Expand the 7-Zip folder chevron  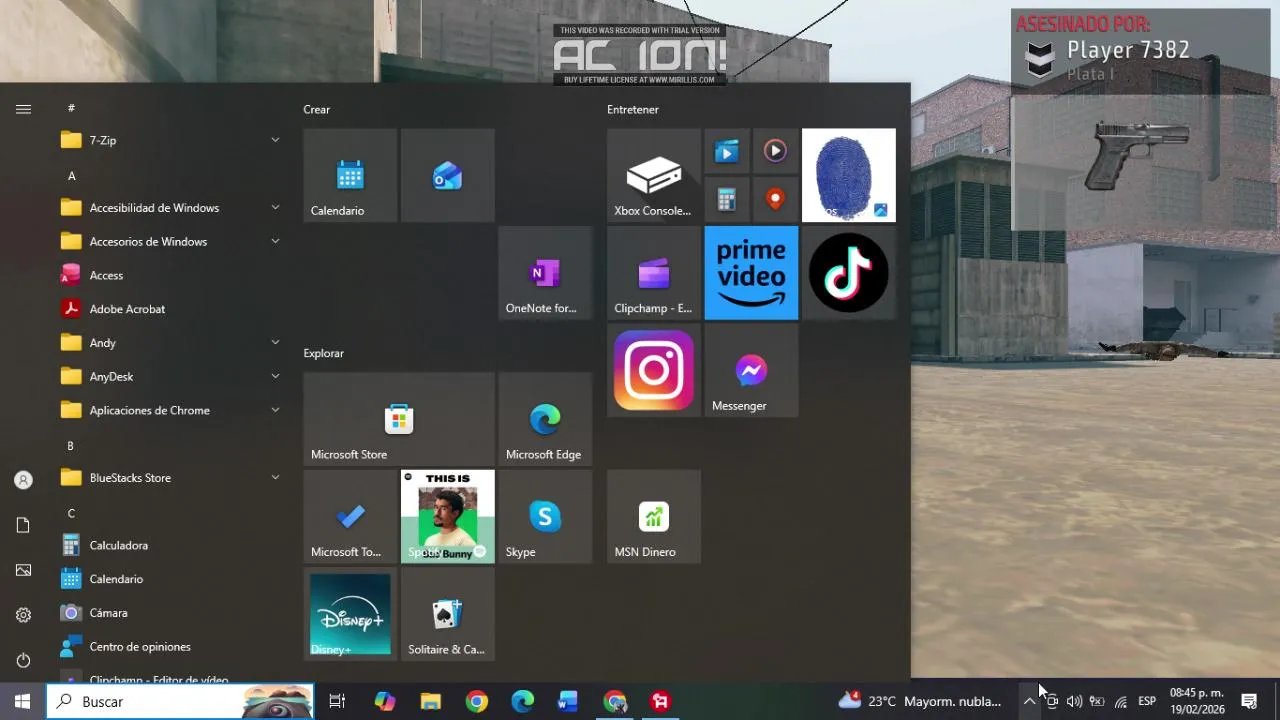coord(275,140)
